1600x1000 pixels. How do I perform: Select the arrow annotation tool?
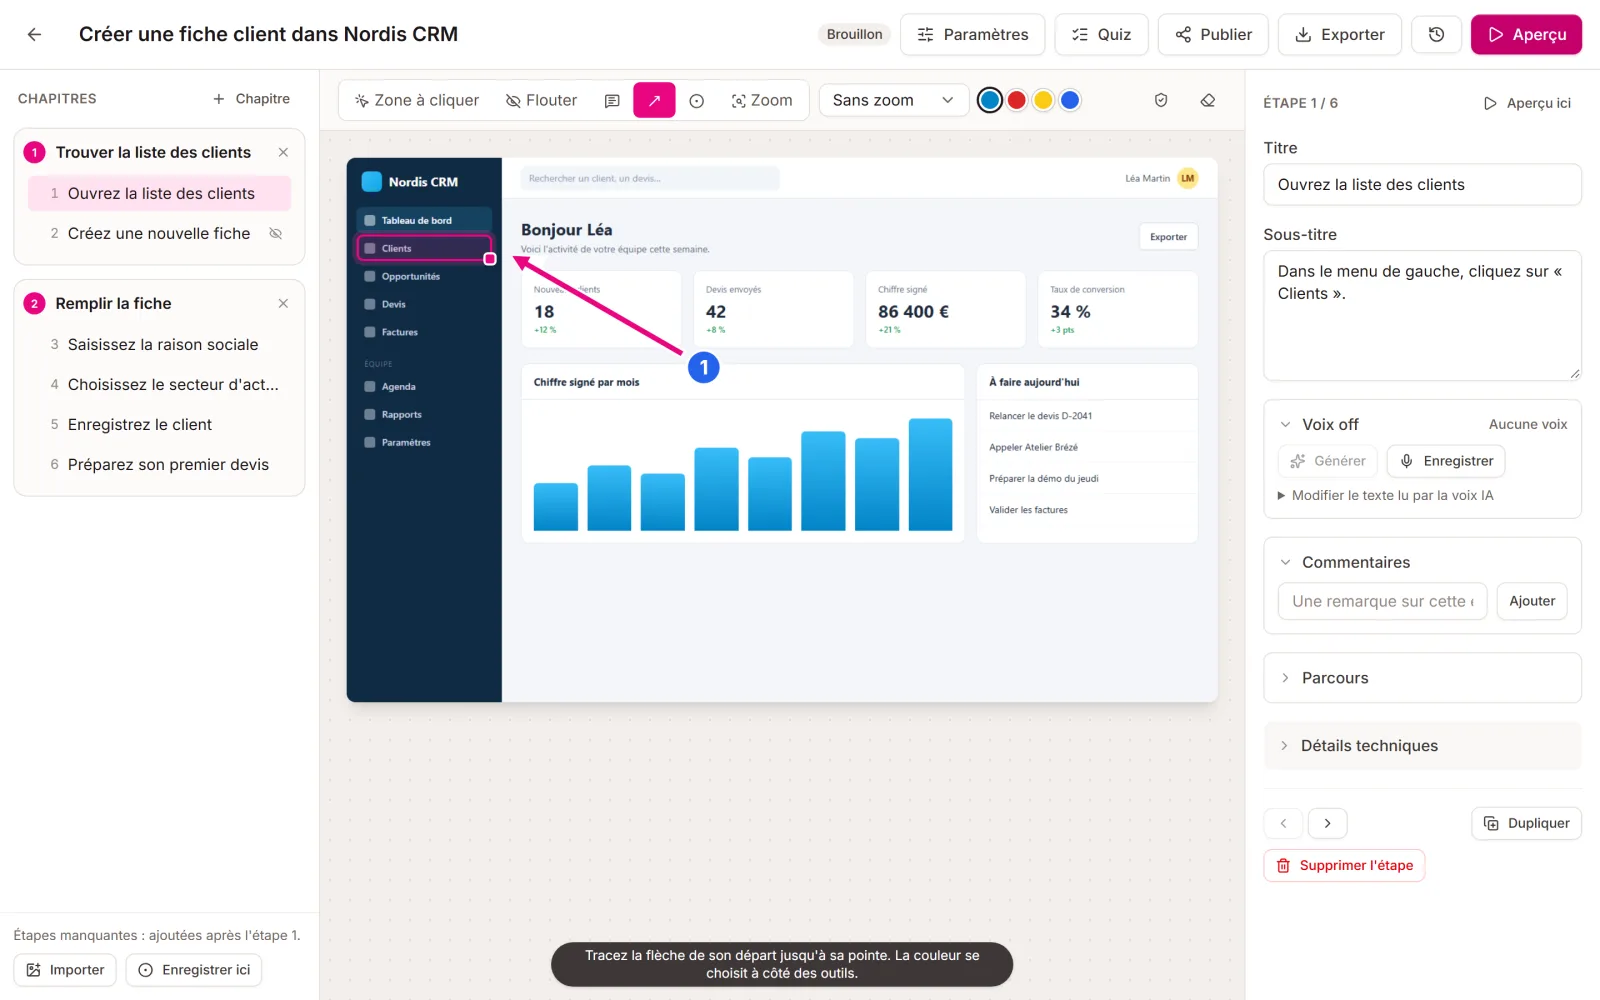pos(654,100)
